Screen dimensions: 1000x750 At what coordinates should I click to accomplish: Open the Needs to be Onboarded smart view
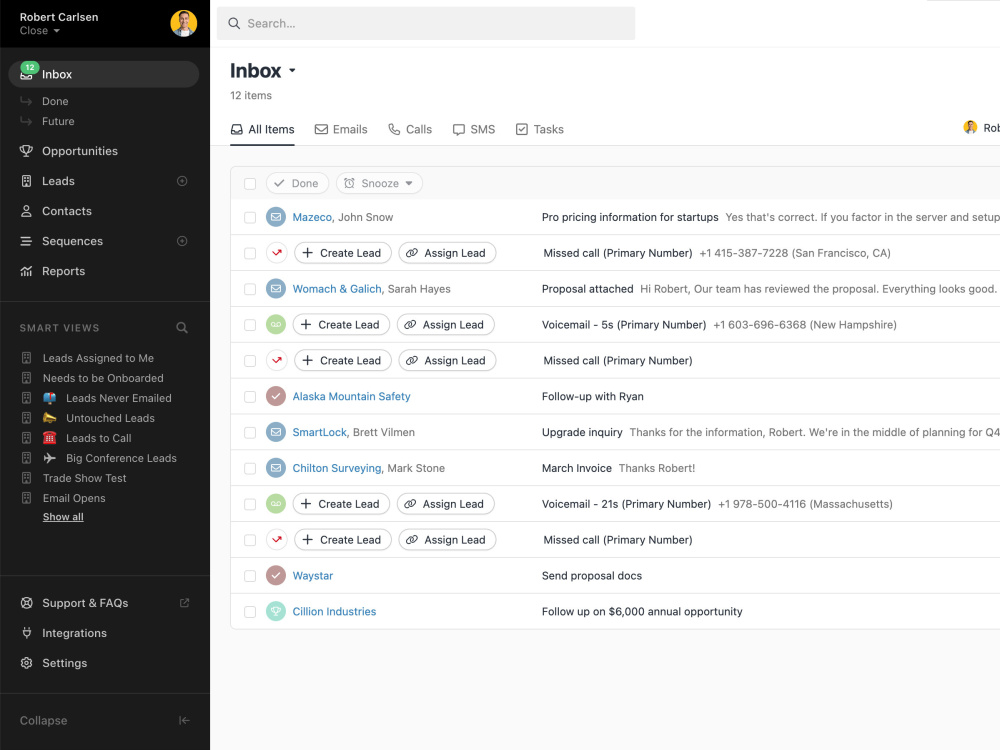click(x=103, y=378)
